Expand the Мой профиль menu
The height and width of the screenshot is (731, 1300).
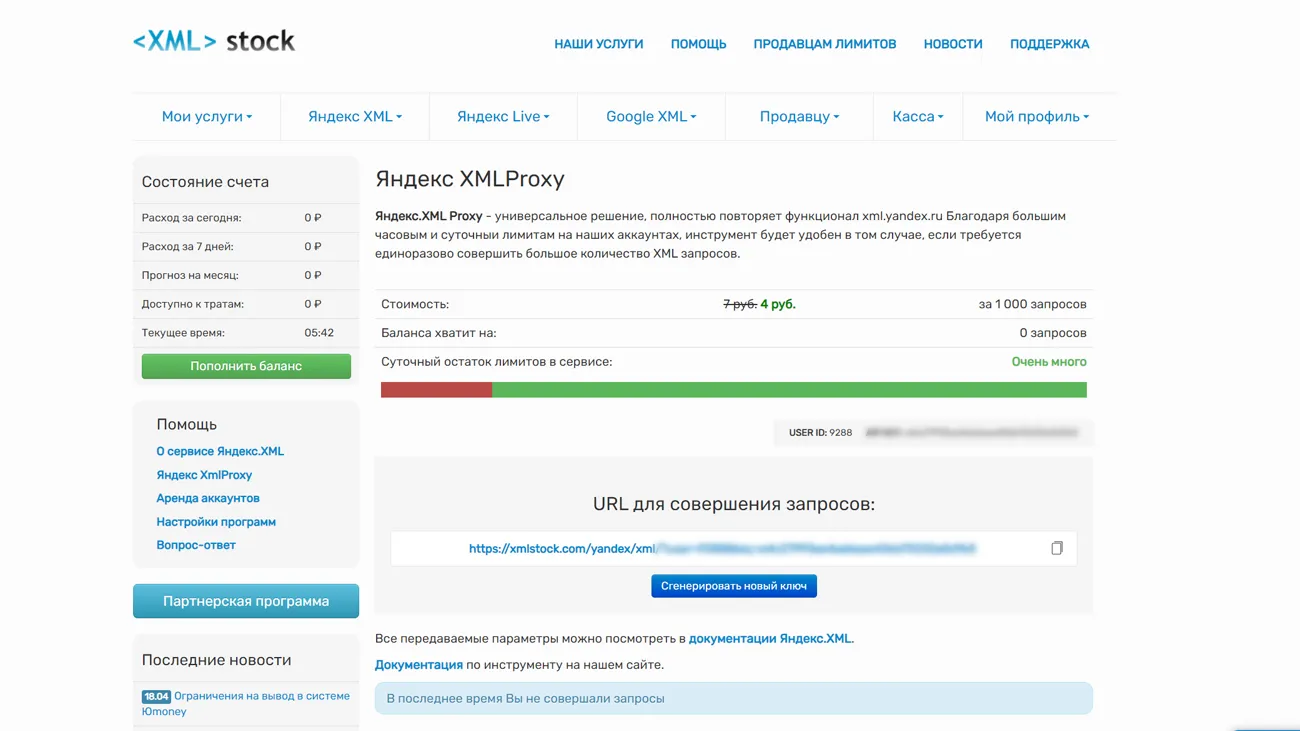point(1037,117)
